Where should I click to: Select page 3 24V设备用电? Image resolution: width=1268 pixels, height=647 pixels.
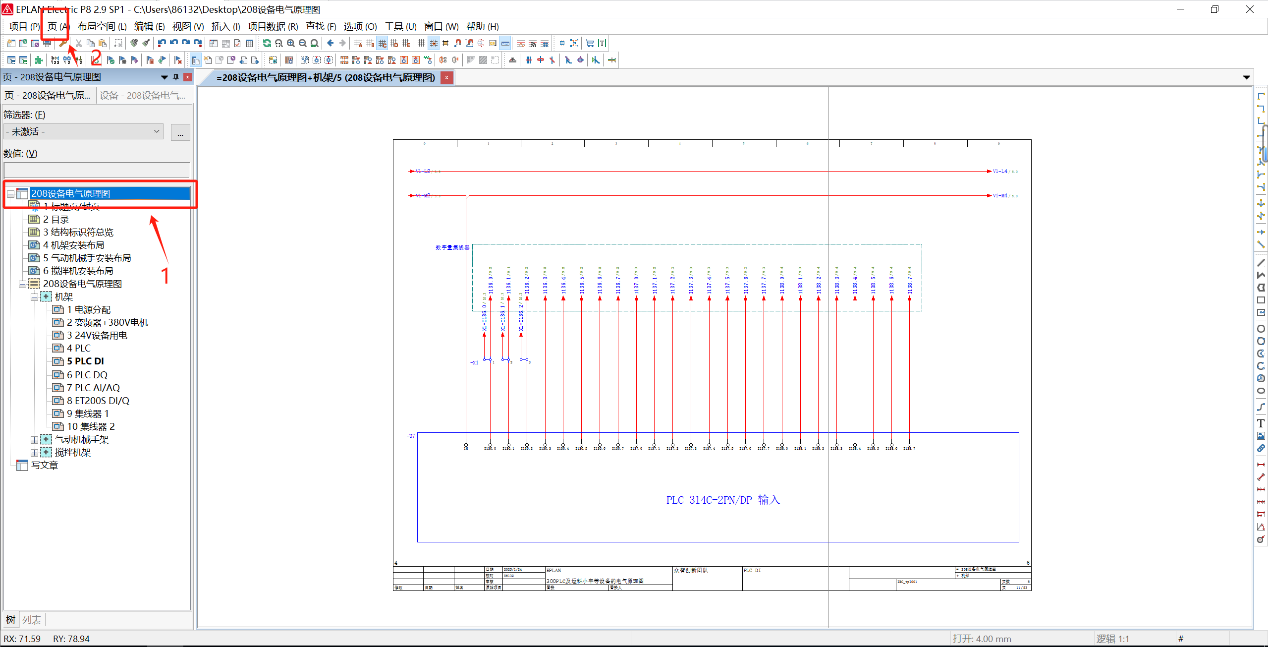97,336
